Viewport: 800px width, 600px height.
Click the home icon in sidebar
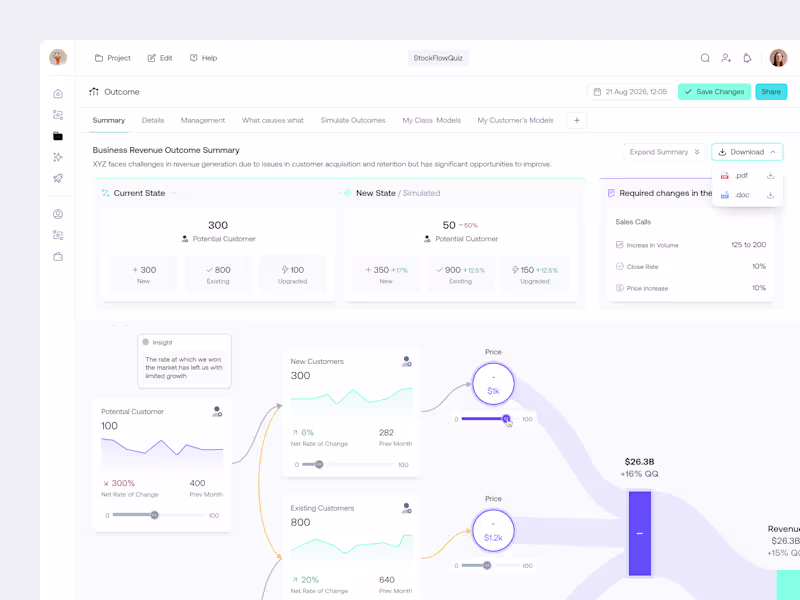[x=58, y=94]
